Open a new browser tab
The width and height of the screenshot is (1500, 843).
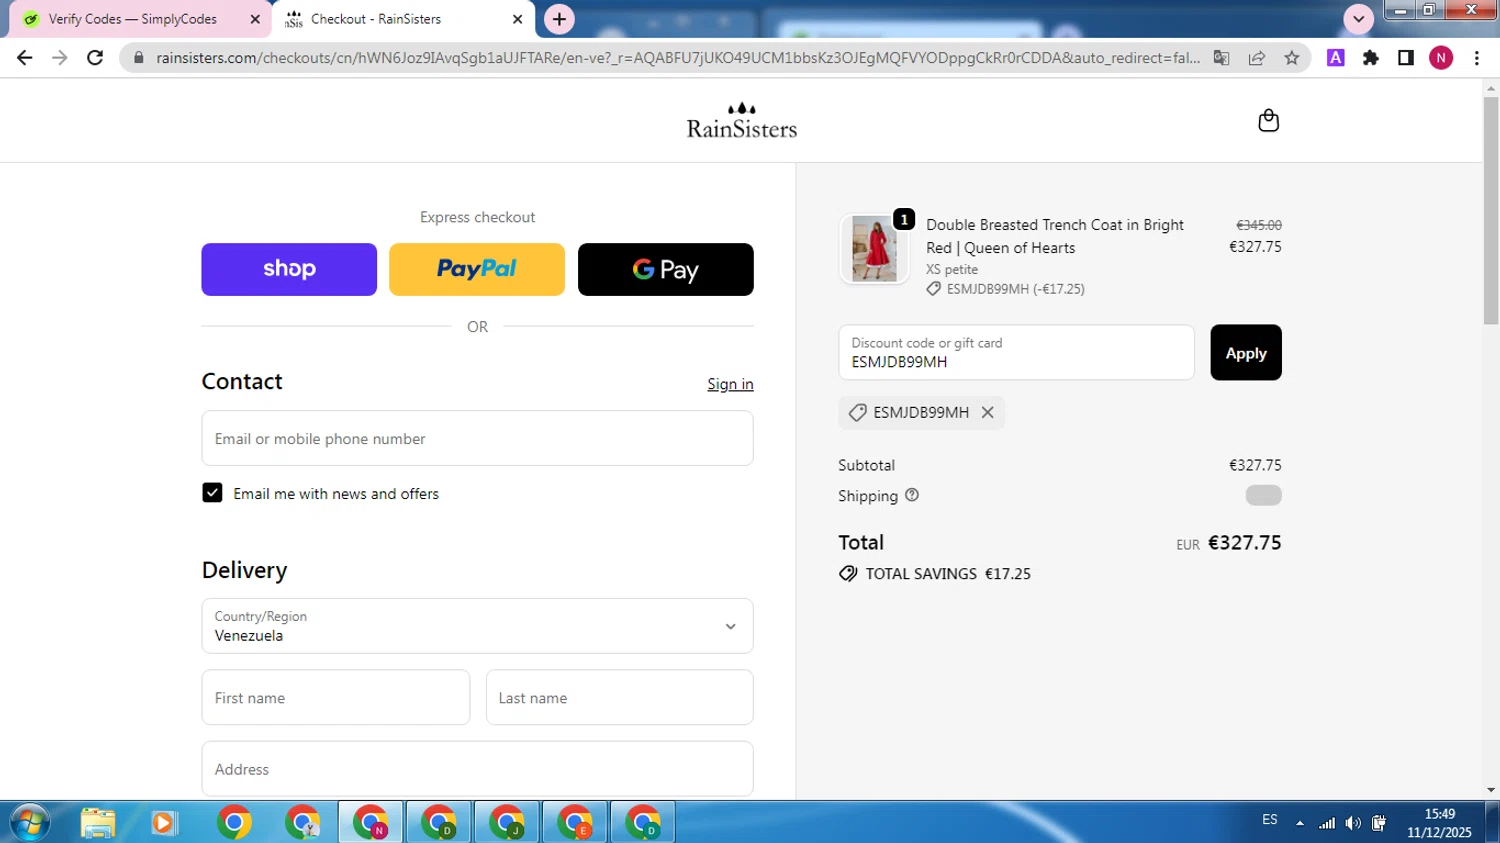click(559, 19)
